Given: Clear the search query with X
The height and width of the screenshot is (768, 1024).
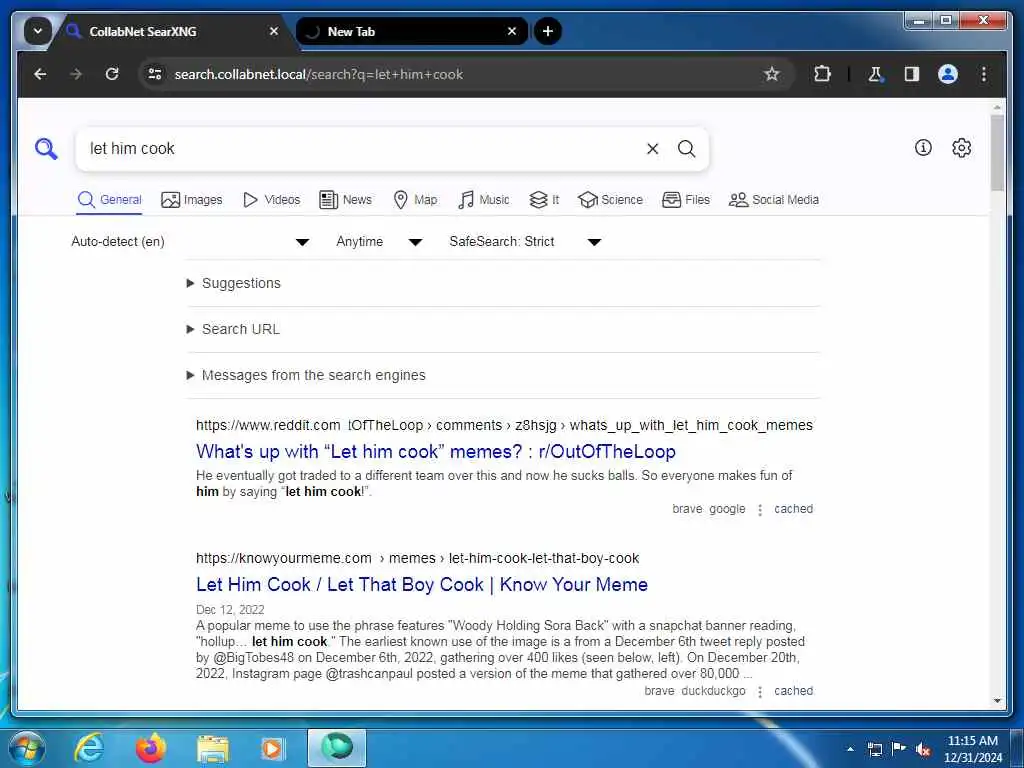Looking at the screenshot, I should (x=652, y=149).
